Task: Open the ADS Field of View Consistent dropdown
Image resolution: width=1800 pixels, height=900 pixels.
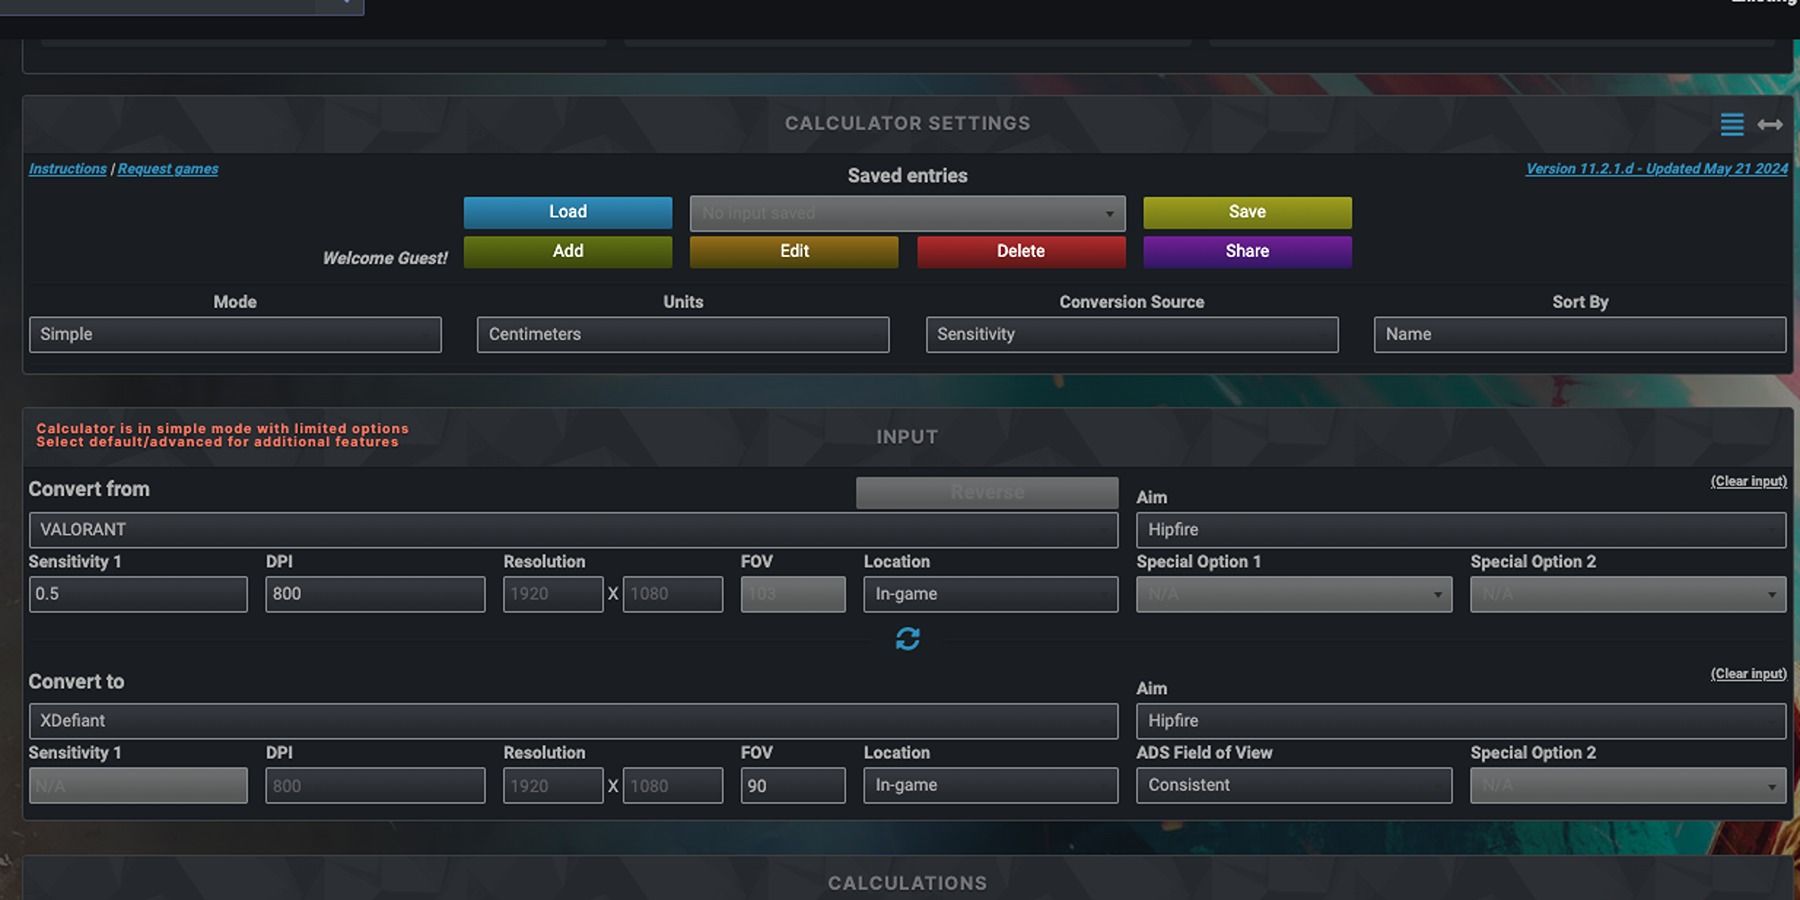Action: click(1293, 786)
